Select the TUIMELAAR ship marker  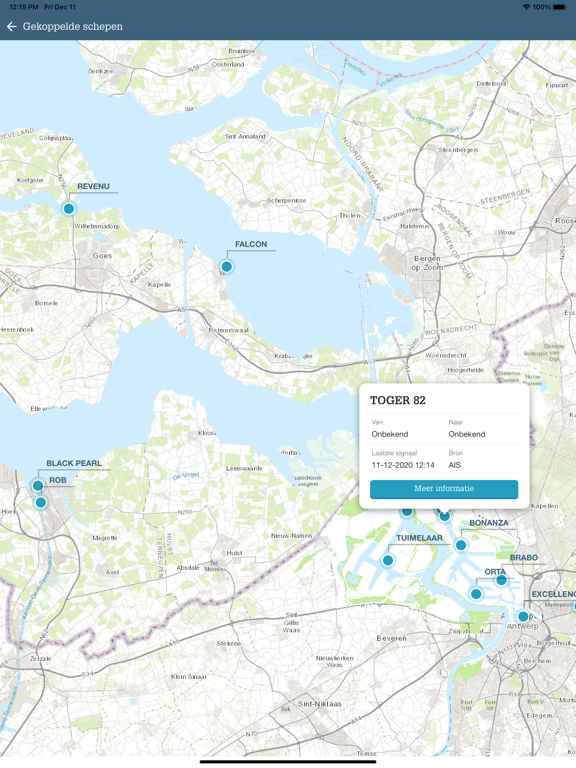pyautogui.click(x=387, y=560)
